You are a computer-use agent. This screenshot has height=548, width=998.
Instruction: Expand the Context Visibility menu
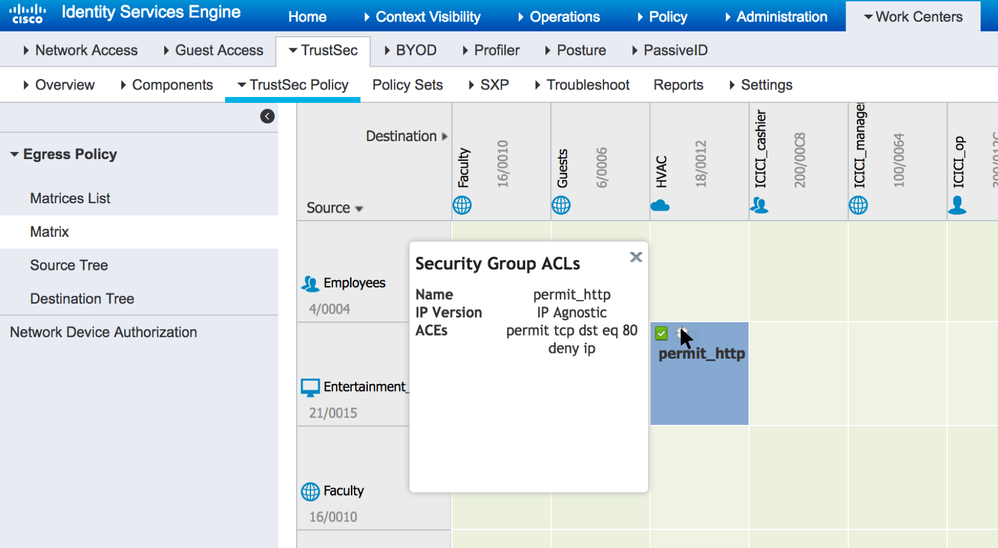(422, 17)
